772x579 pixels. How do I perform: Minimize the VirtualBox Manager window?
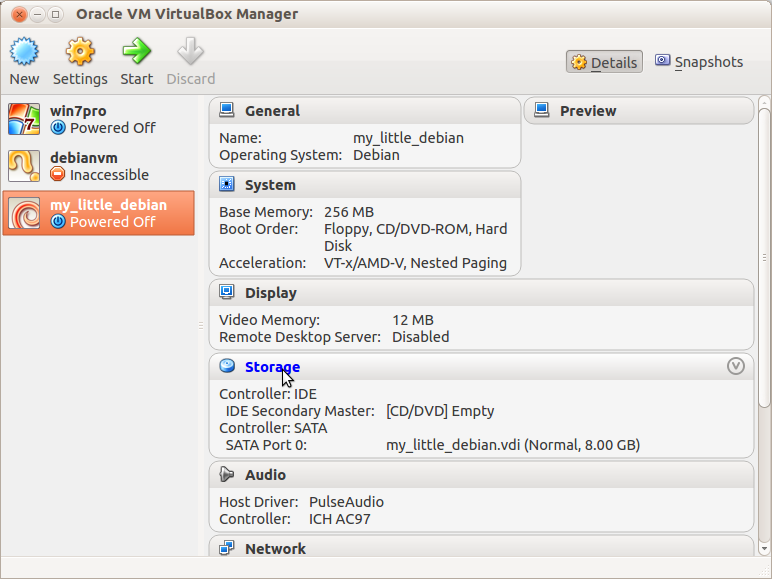click(37, 14)
